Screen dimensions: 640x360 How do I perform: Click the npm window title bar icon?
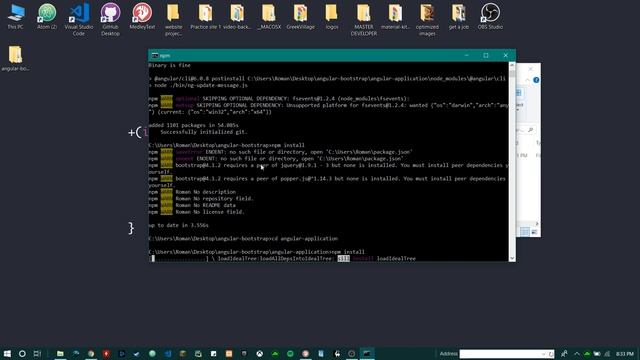[x=155, y=56]
